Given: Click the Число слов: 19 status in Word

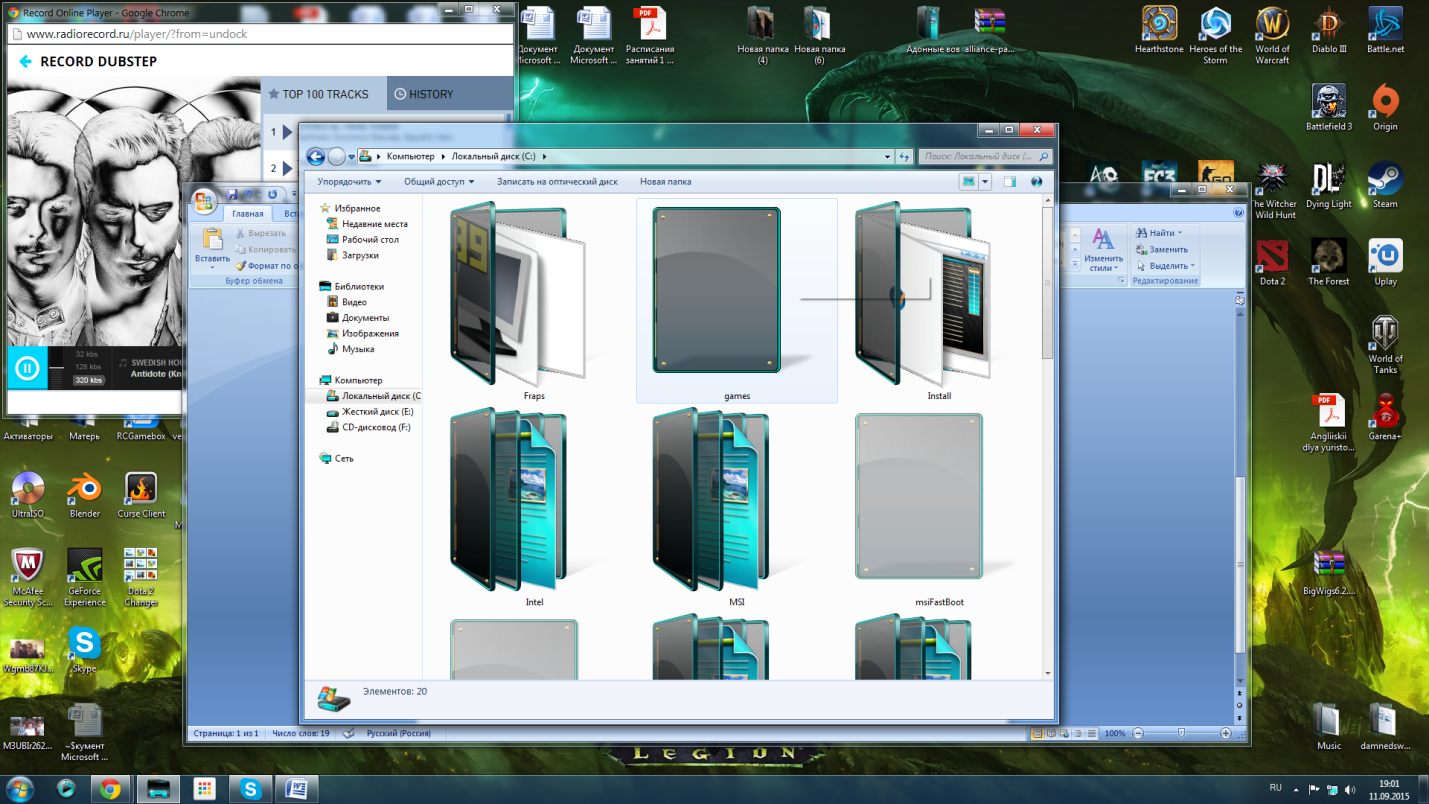Looking at the screenshot, I should (x=301, y=733).
